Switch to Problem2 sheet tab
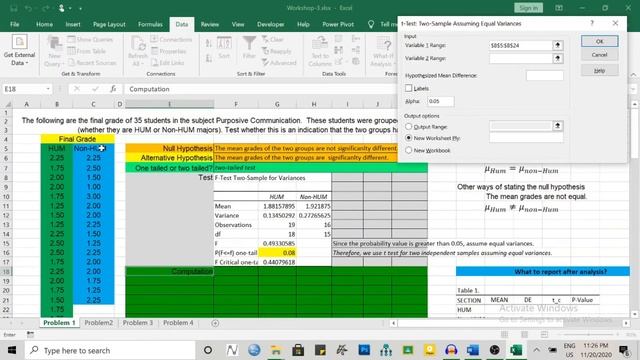This screenshot has width=640, height=360. (x=99, y=323)
